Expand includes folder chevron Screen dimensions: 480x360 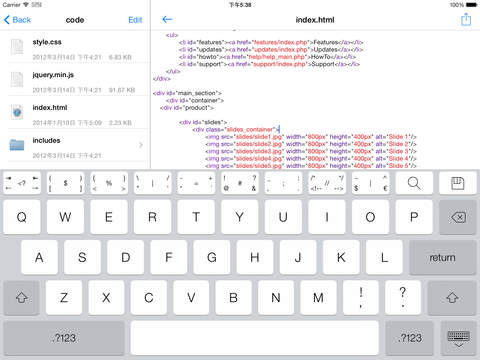click(x=141, y=145)
